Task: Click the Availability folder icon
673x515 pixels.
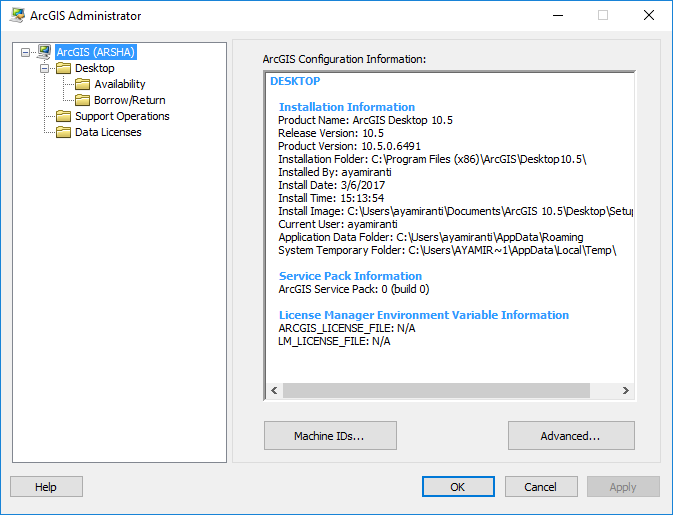Action: pos(82,84)
